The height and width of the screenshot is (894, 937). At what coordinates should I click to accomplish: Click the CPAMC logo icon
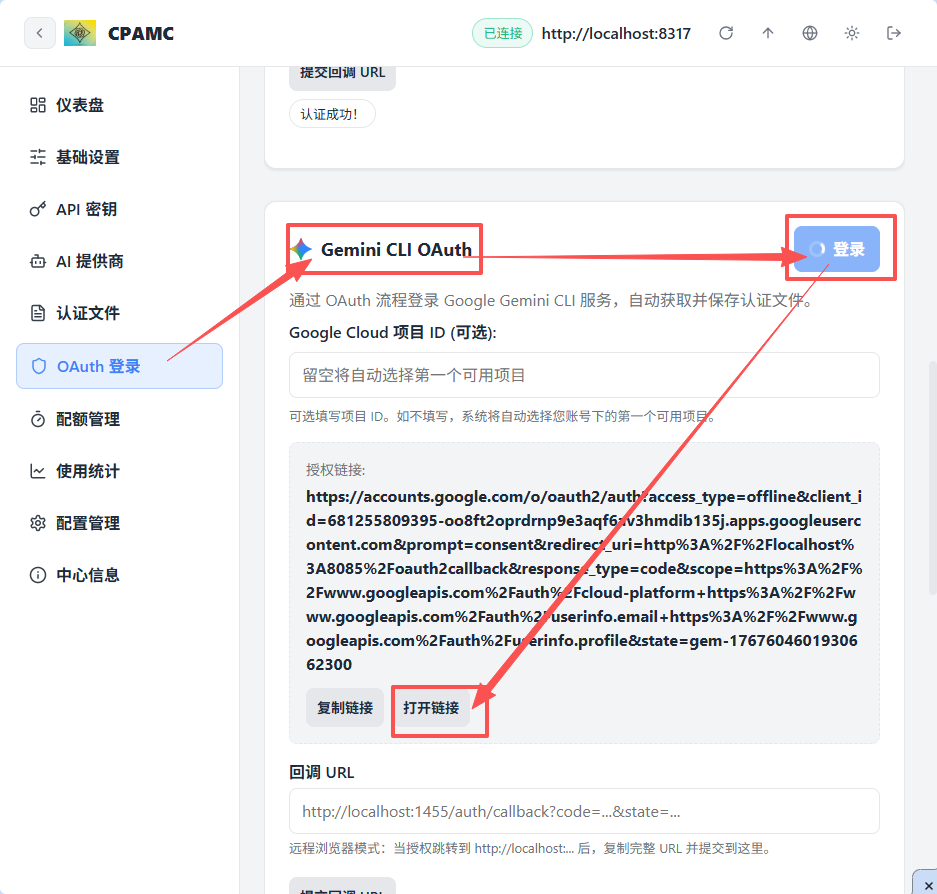pos(79,32)
